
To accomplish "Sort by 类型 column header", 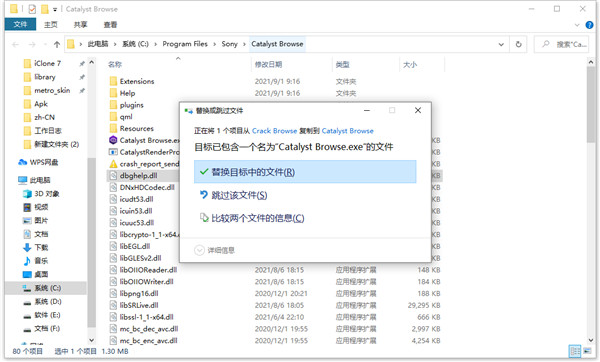I will [x=342, y=64].
